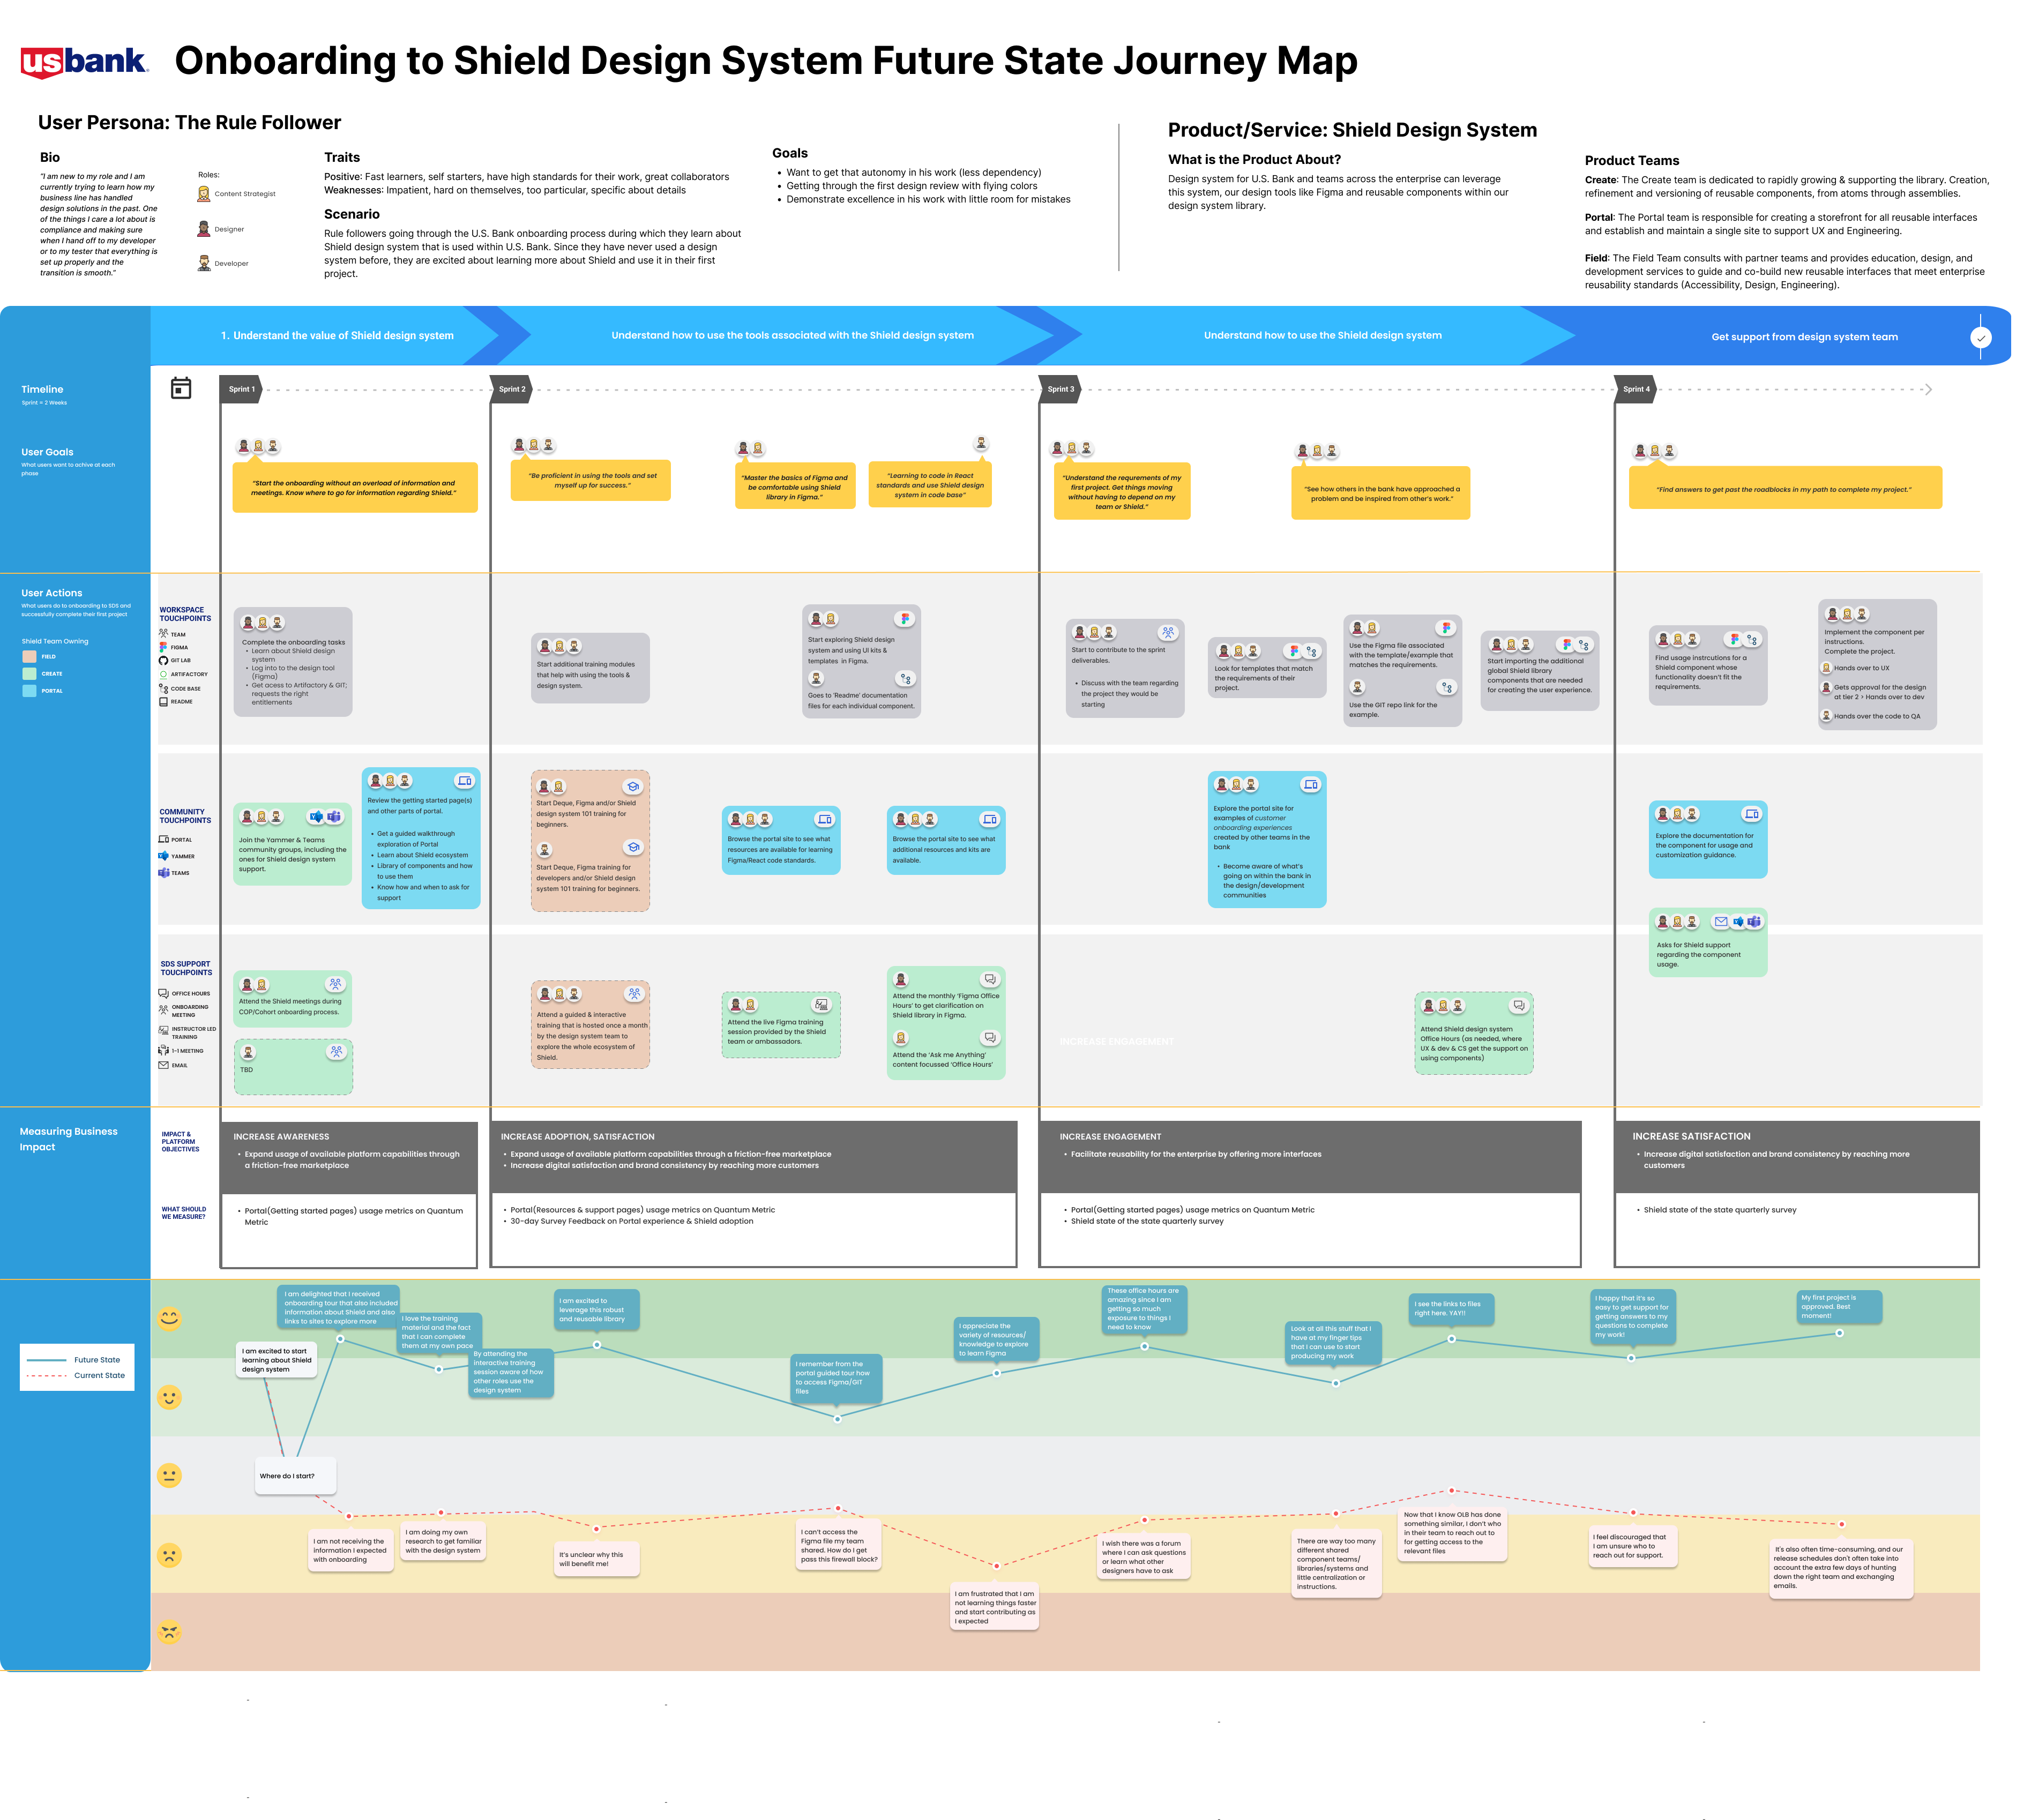The height and width of the screenshot is (1820, 2031).
Task: Select the Sprint 3 timeline marker
Action: (1060, 389)
